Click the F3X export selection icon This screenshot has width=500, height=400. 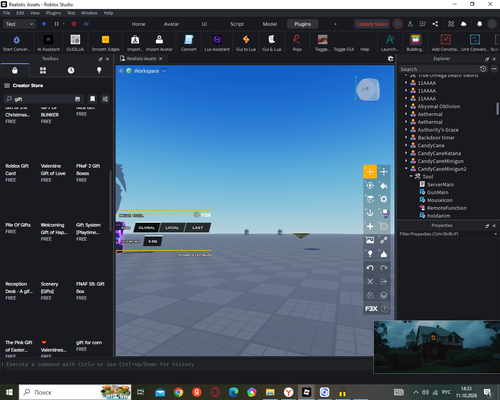384,281
